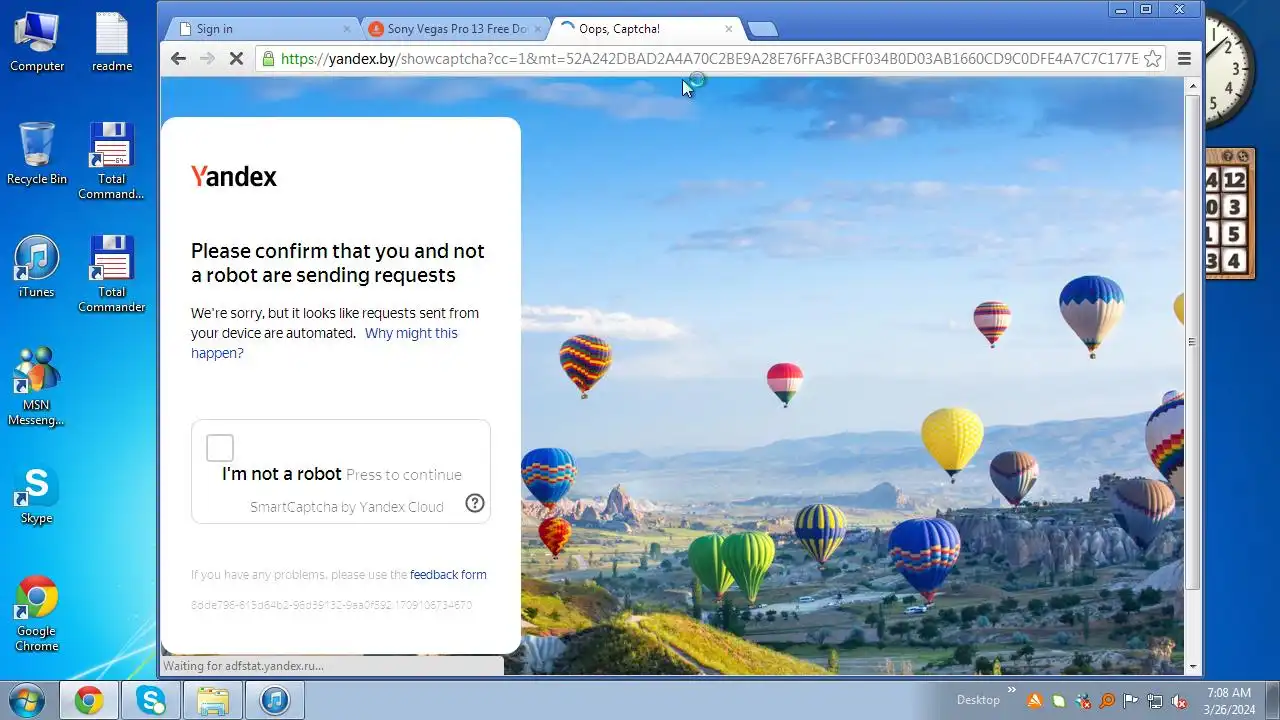The image size is (1280, 720).
Task: Click the iTunes taskbar button
Action: point(275,700)
